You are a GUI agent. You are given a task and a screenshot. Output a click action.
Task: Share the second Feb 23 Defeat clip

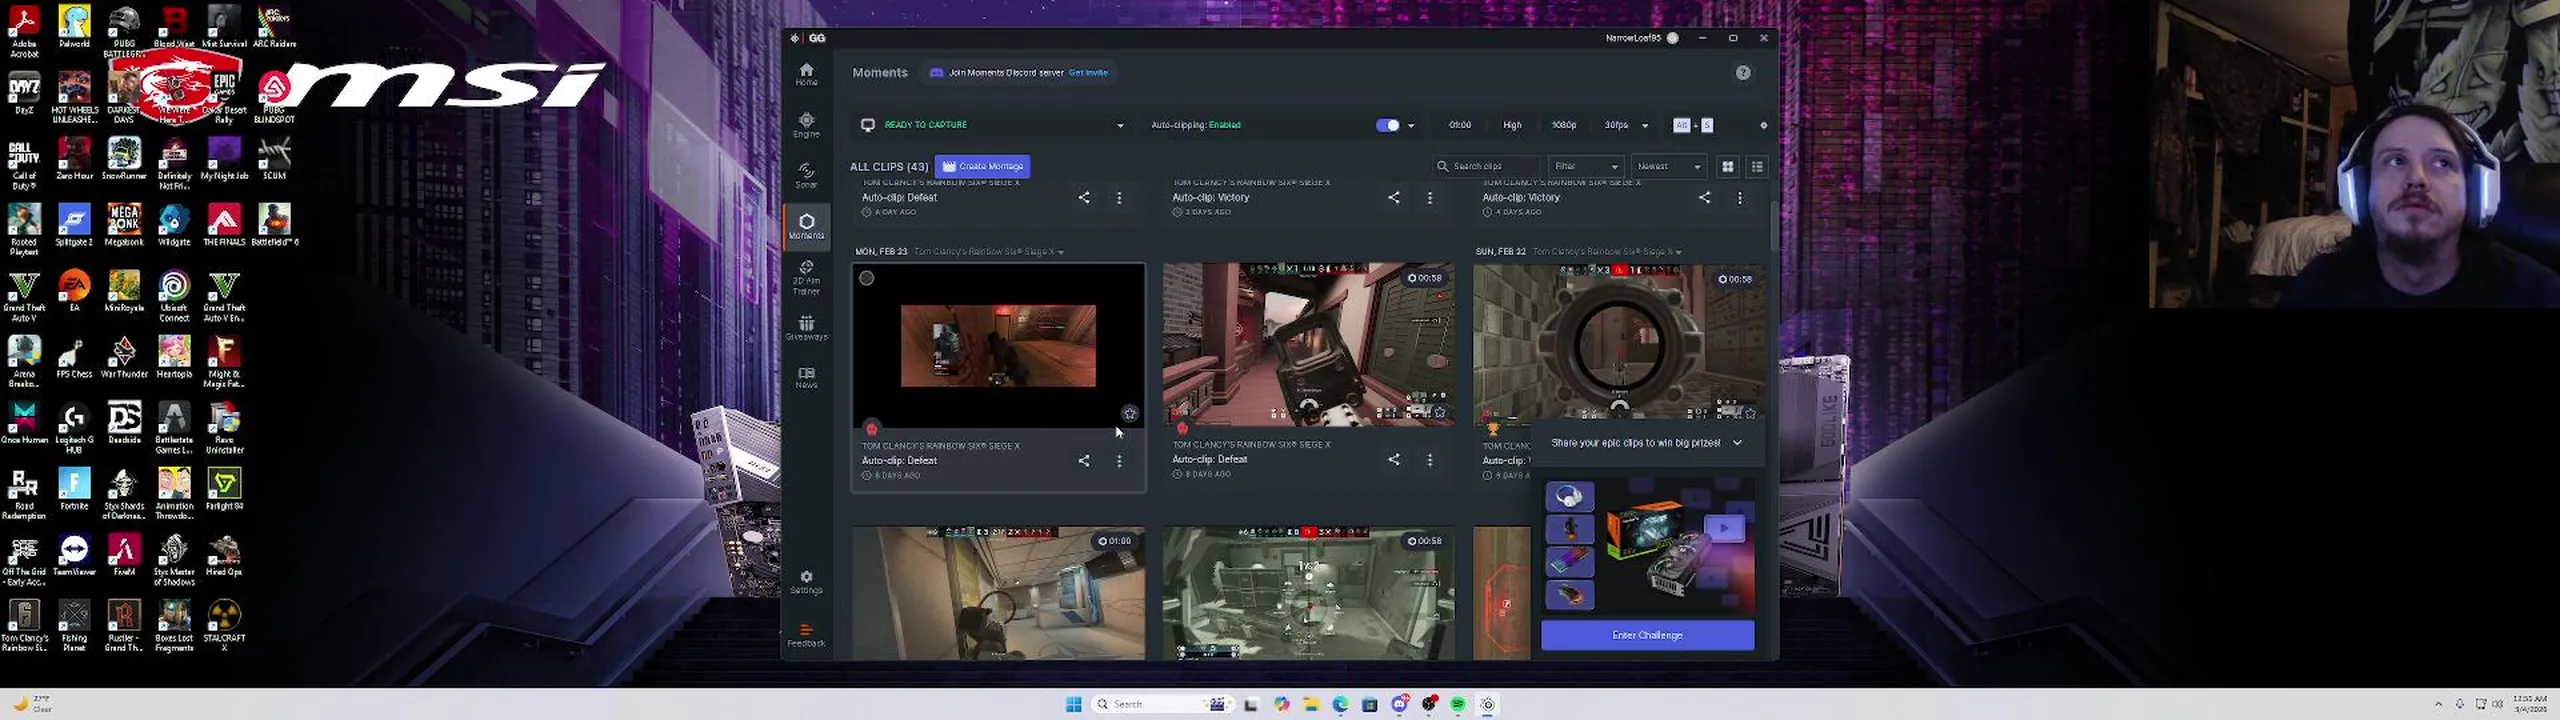coord(1394,459)
